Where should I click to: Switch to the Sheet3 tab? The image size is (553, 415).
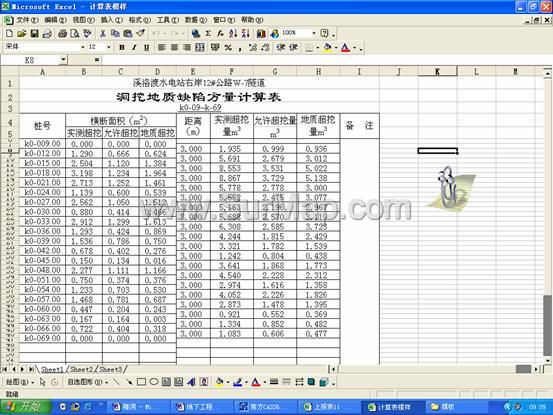[111, 369]
